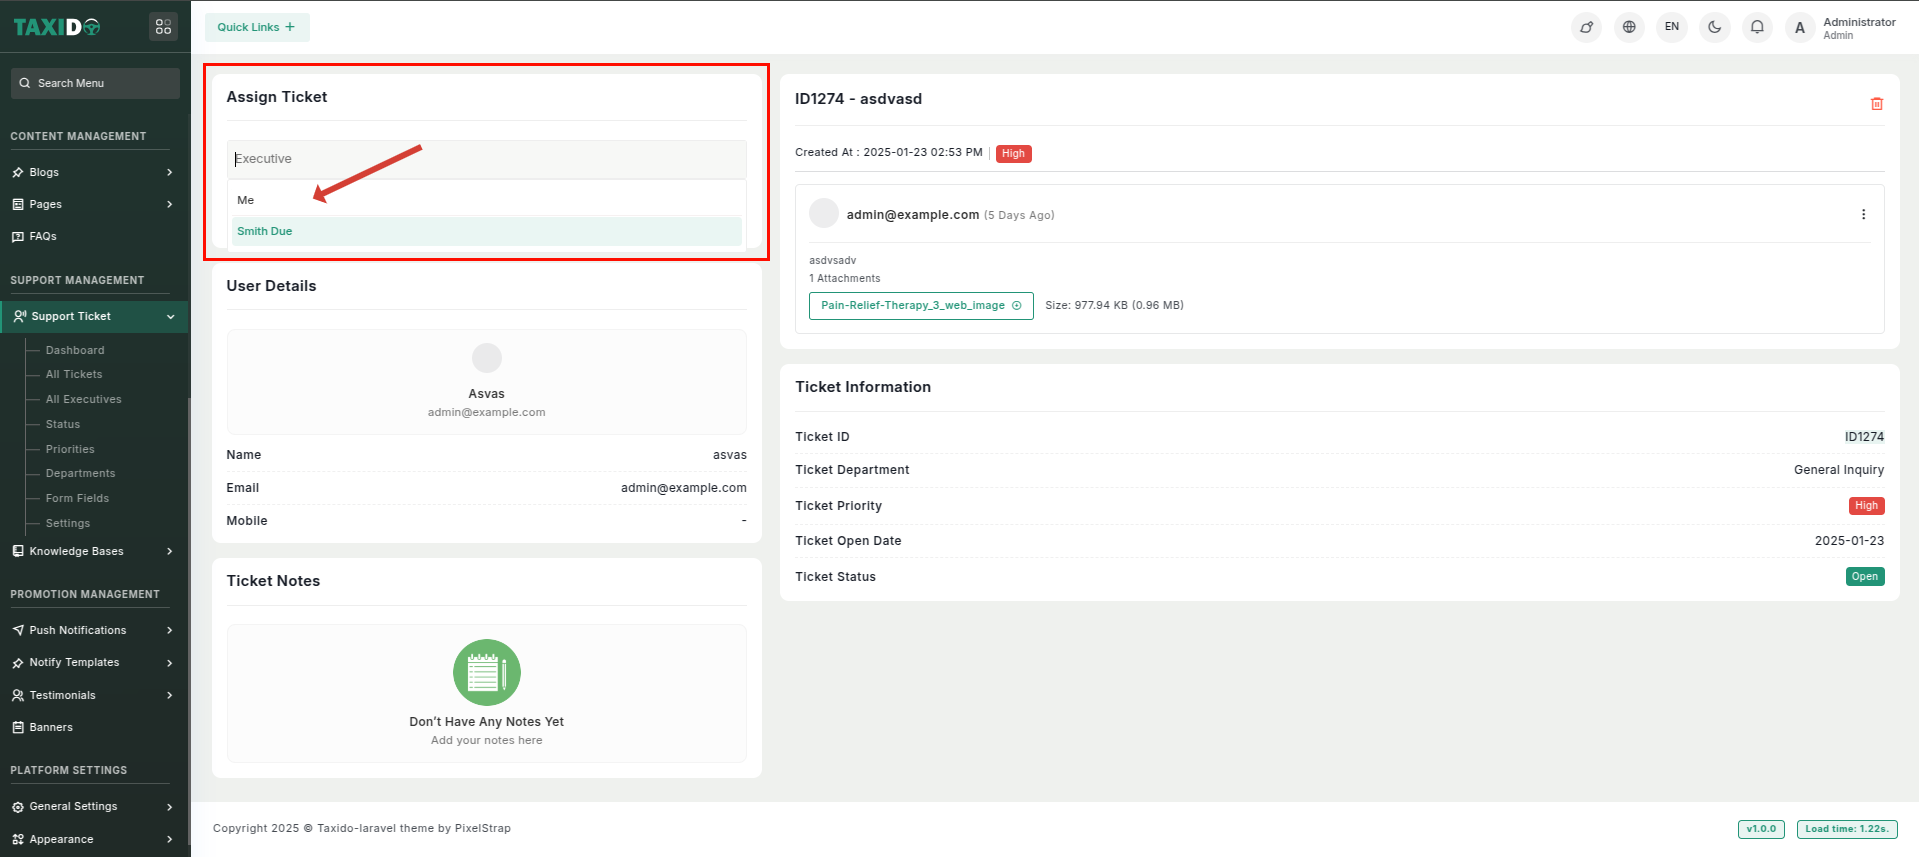
Task: Open the notifications bell icon
Action: pyautogui.click(x=1757, y=27)
